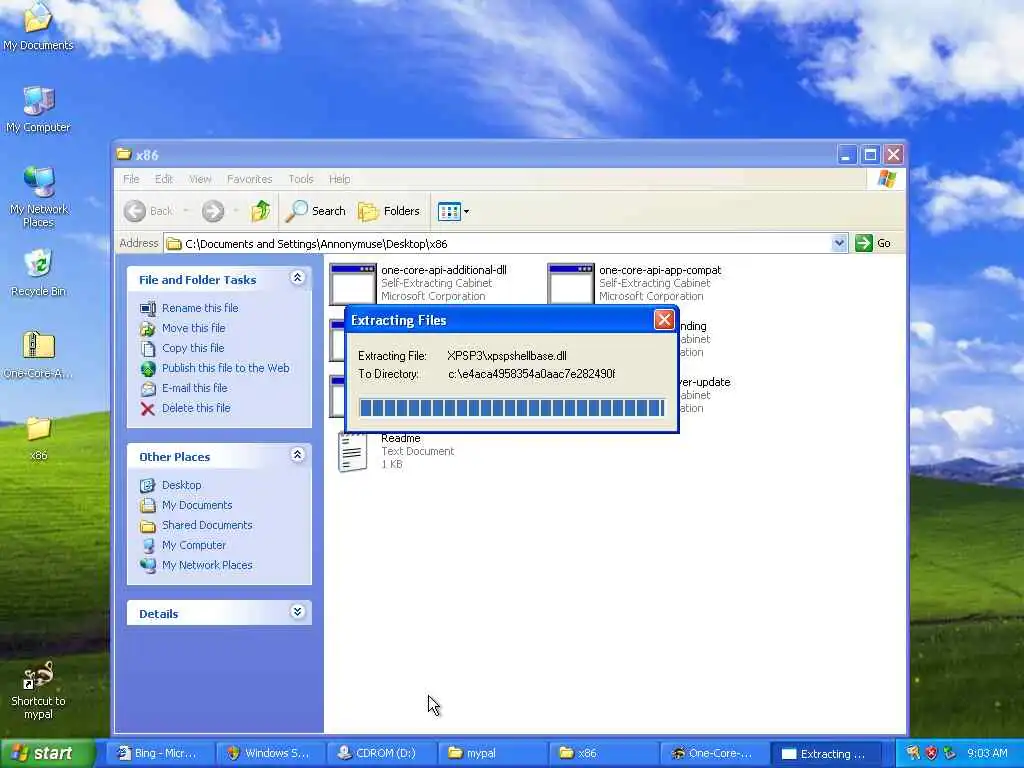Click the Go button
1024x768 pixels.
coord(873,243)
